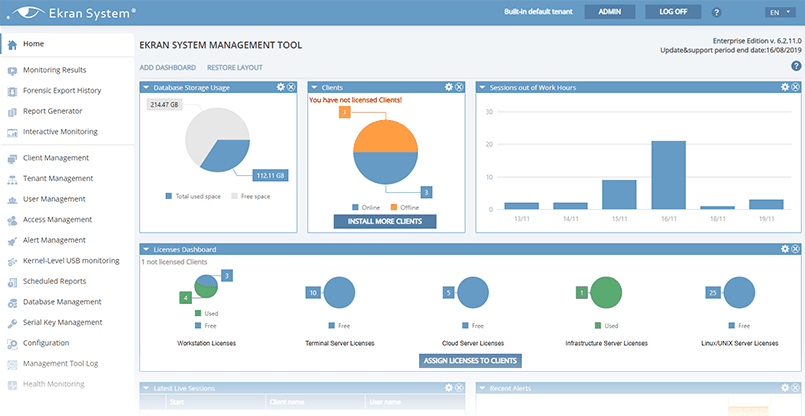Click the ADD DASHBOARD link
This screenshot has height=416, width=805.
[167, 68]
